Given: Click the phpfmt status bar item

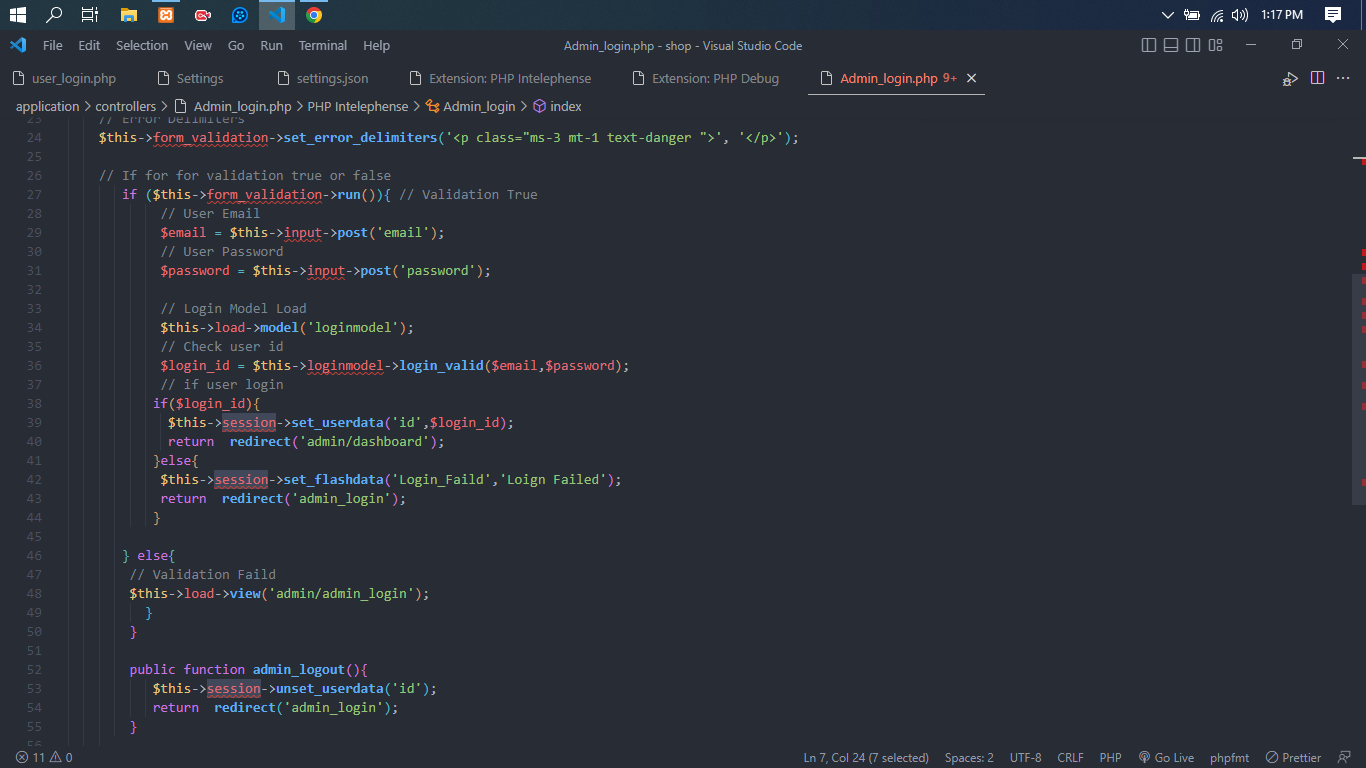Looking at the screenshot, I should pos(1229,758).
